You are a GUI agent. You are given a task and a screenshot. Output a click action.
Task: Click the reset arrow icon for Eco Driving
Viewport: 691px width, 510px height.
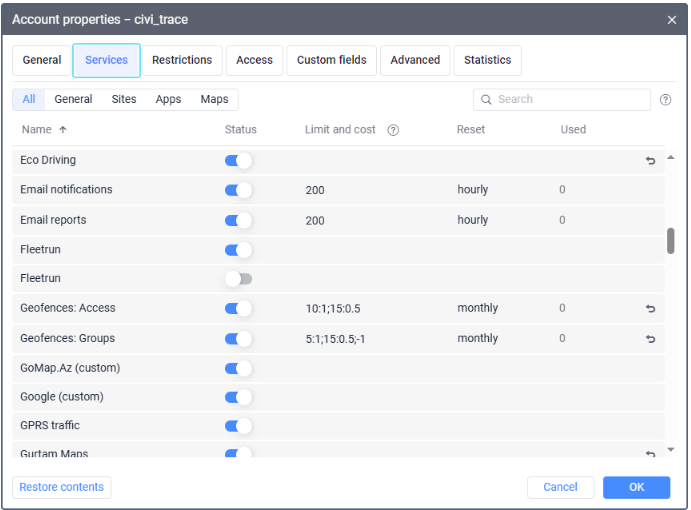coord(650,160)
